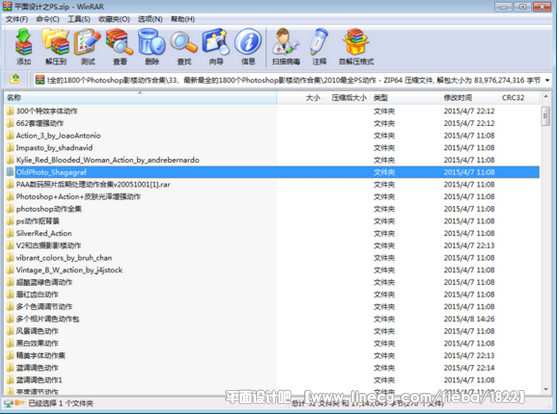Select 超酷蓝绿色调动作 folder
Image resolution: width=559 pixels, height=414 pixels.
pos(44,282)
